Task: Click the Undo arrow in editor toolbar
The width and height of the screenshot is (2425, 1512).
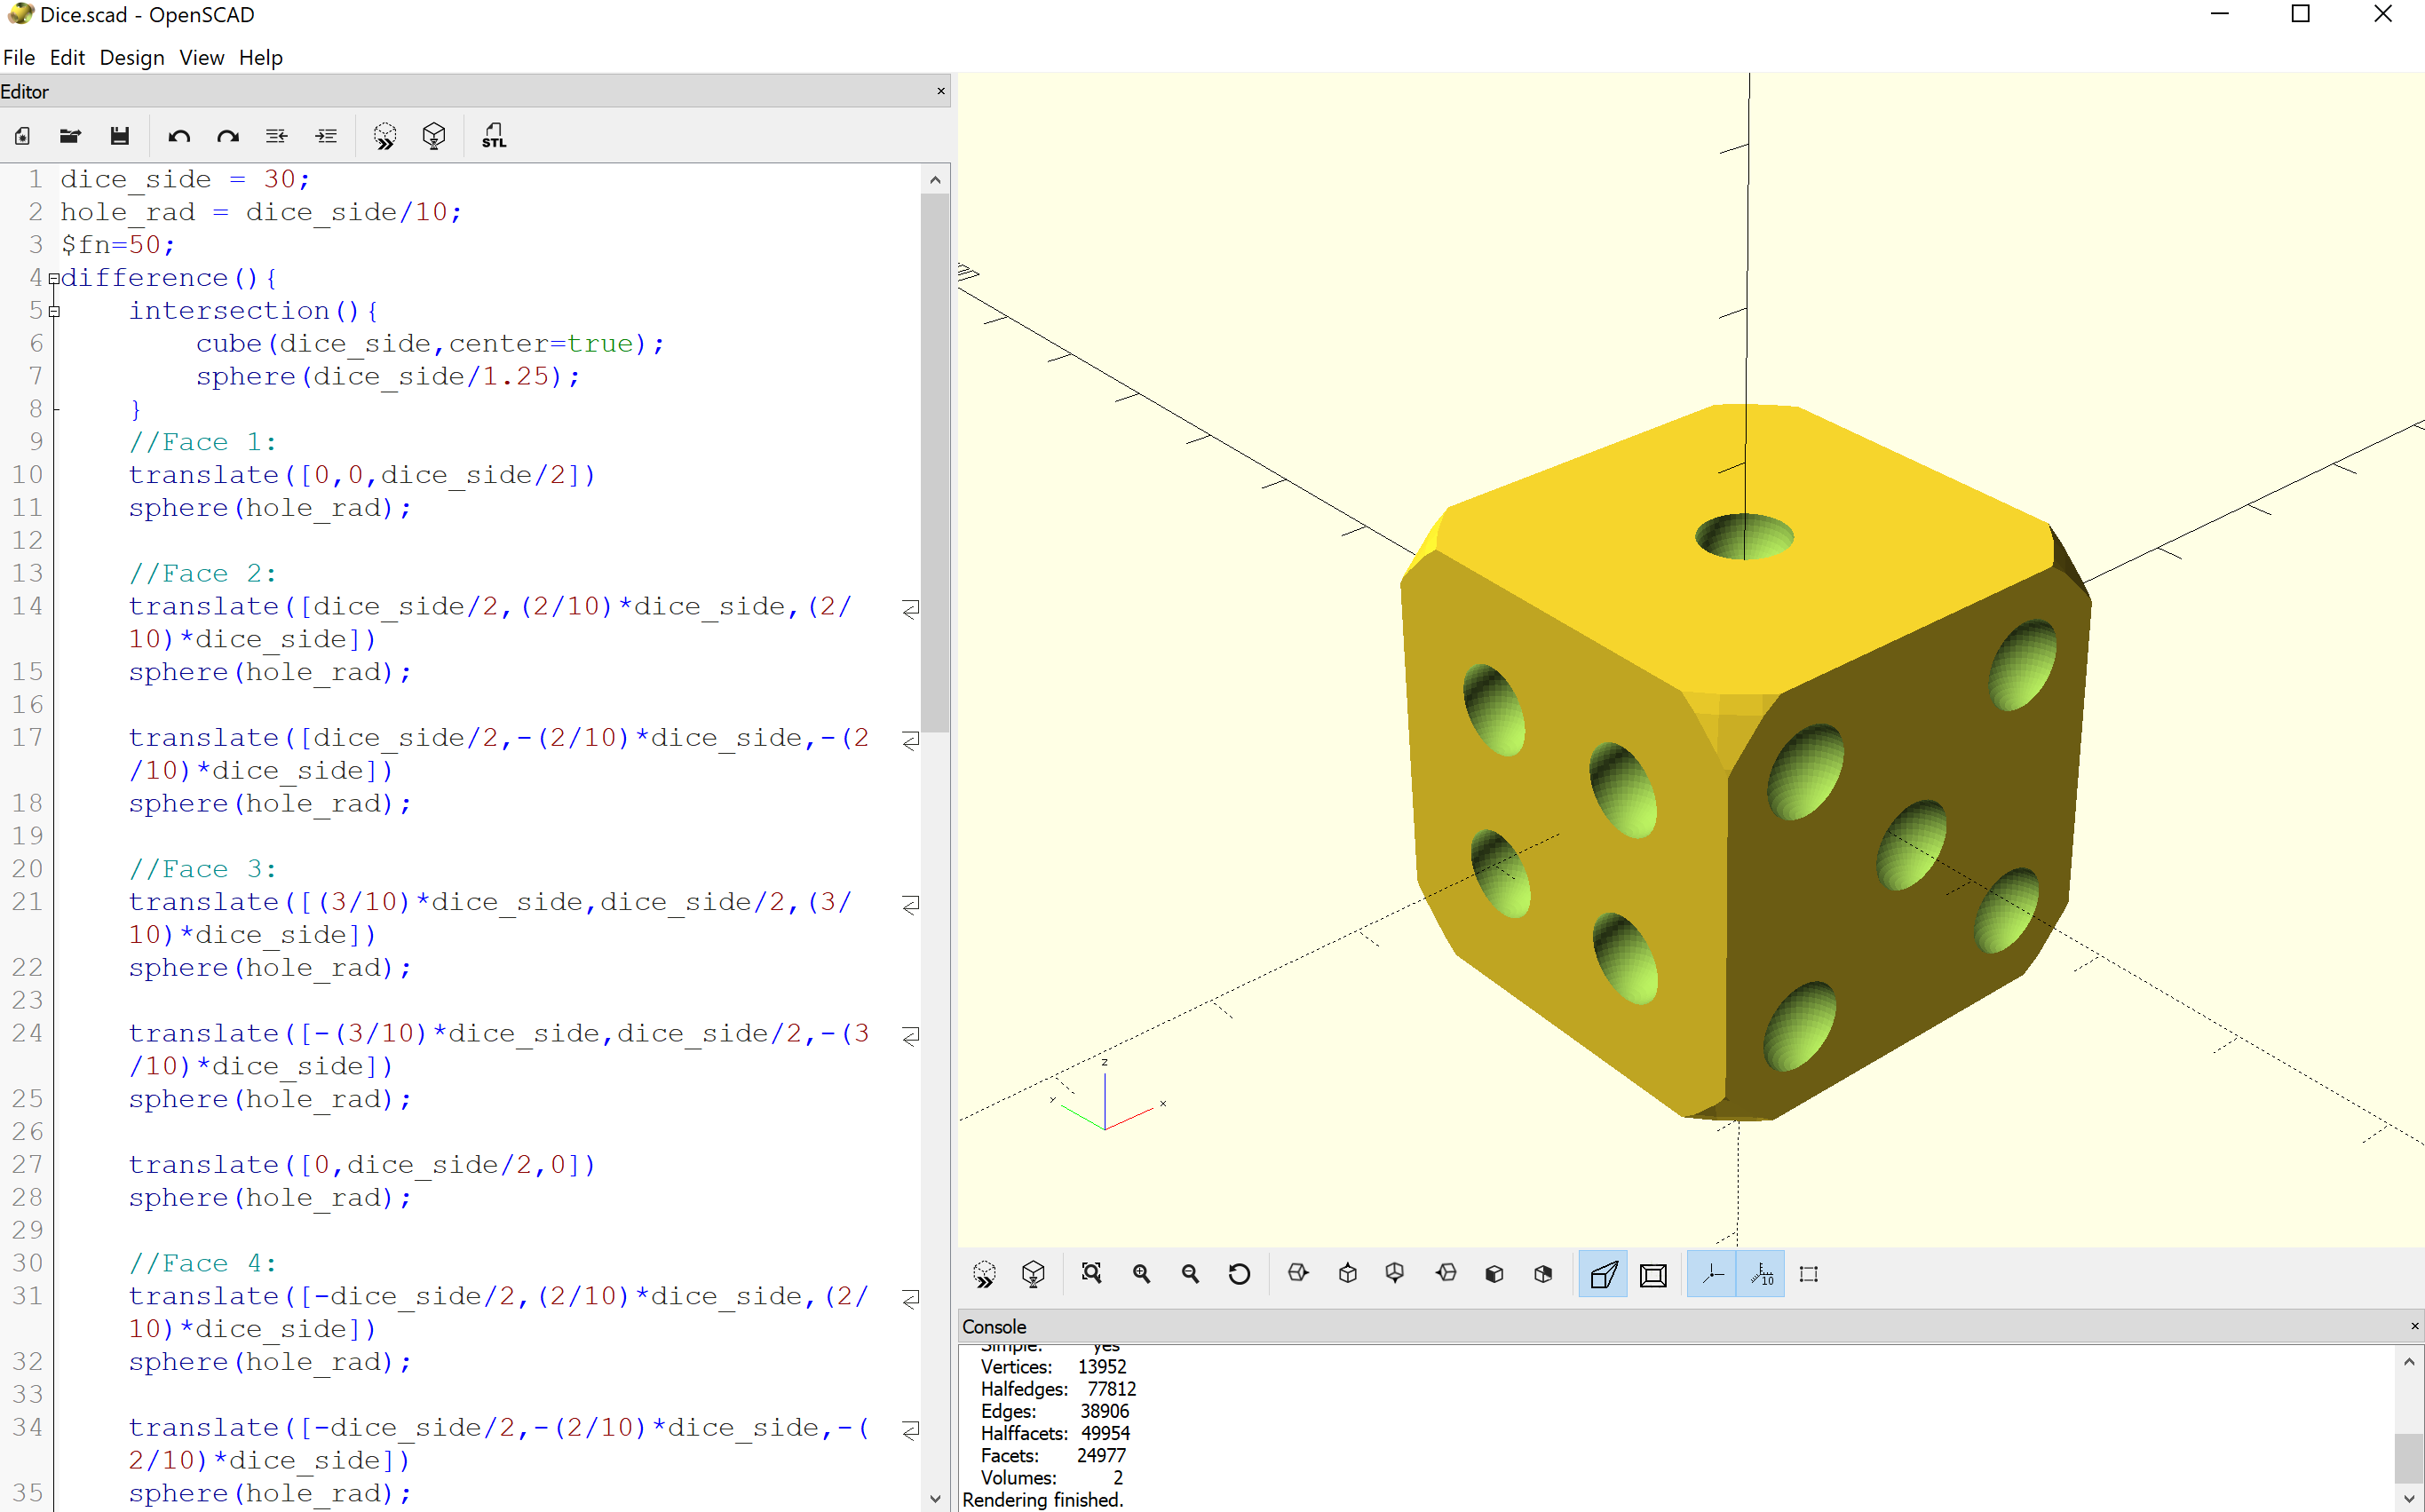Action: (179, 136)
